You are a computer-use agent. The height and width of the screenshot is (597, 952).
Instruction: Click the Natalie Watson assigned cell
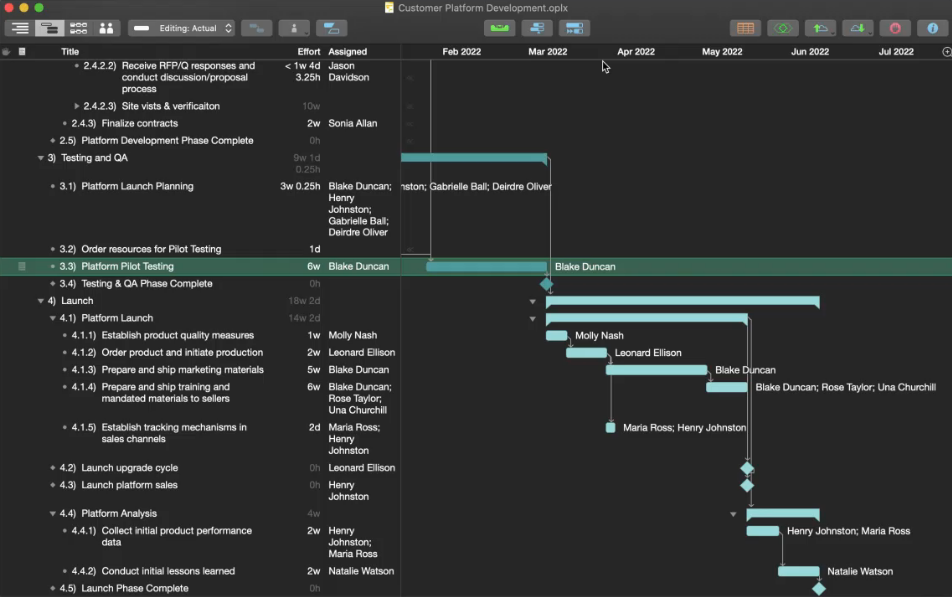pyautogui.click(x=361, y=571)
